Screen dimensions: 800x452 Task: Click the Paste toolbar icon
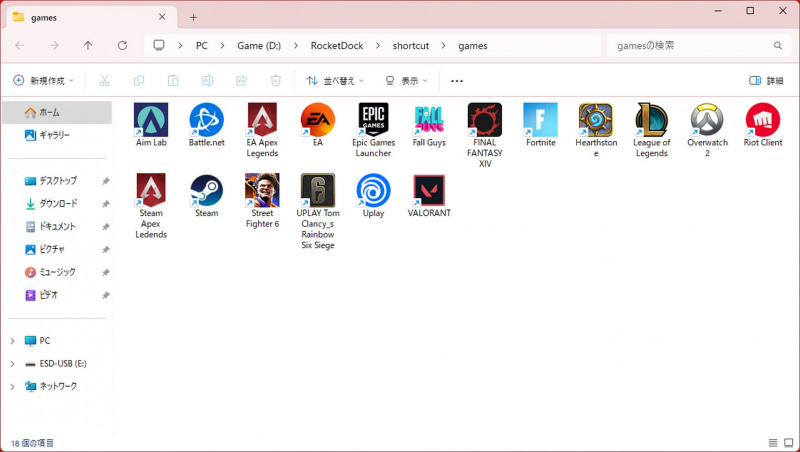(173, 81)
